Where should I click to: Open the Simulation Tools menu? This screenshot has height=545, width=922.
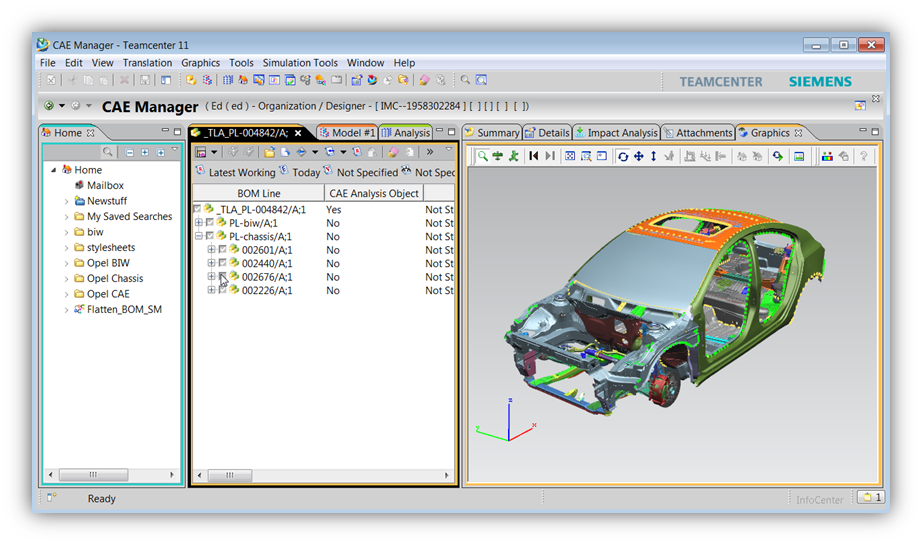(300, 63)
